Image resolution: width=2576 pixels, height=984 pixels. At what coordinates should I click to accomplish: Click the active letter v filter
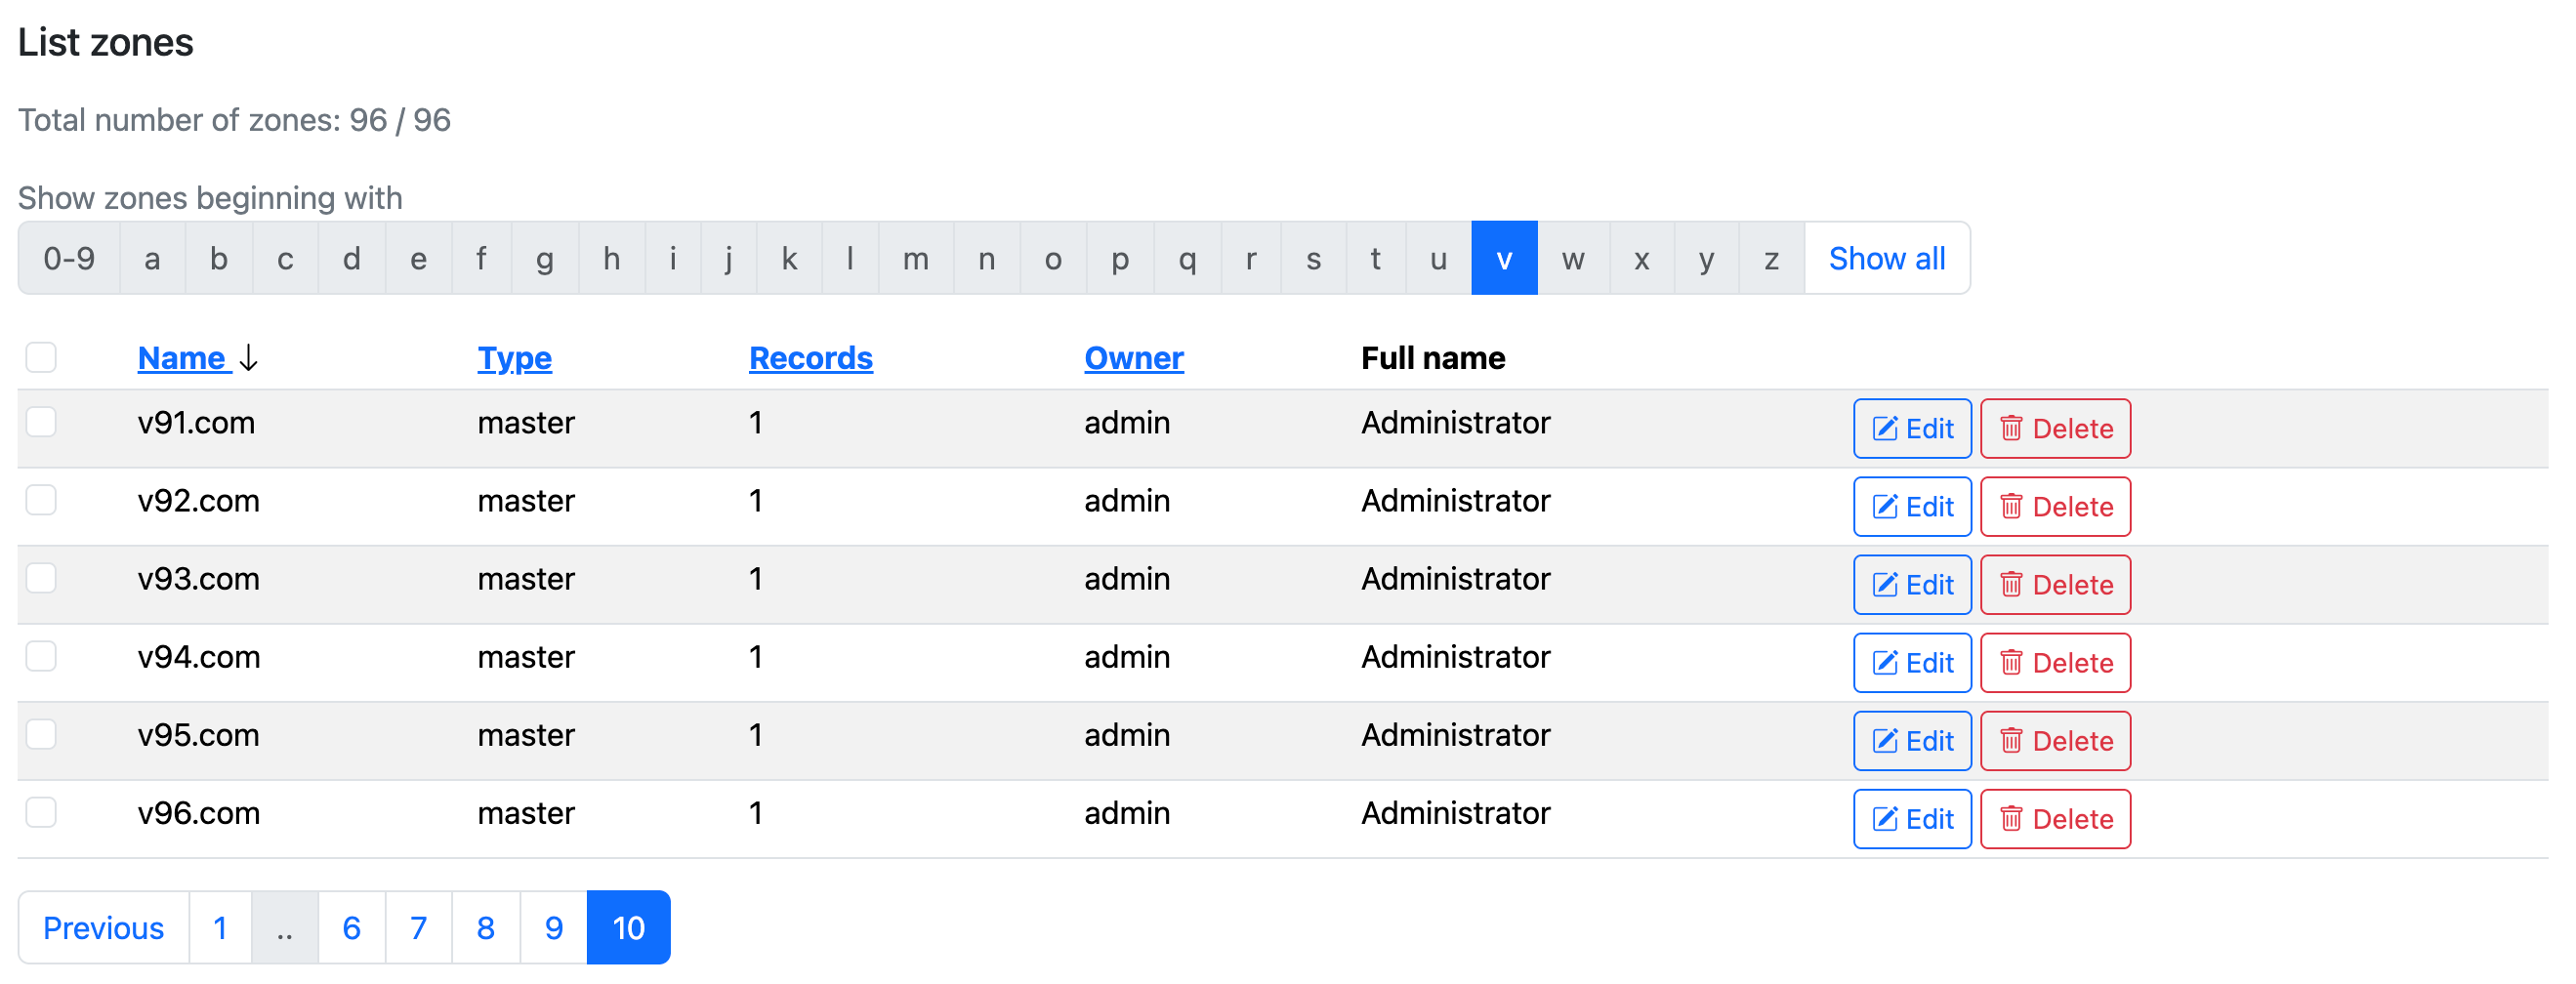[x=1504, y=259]
